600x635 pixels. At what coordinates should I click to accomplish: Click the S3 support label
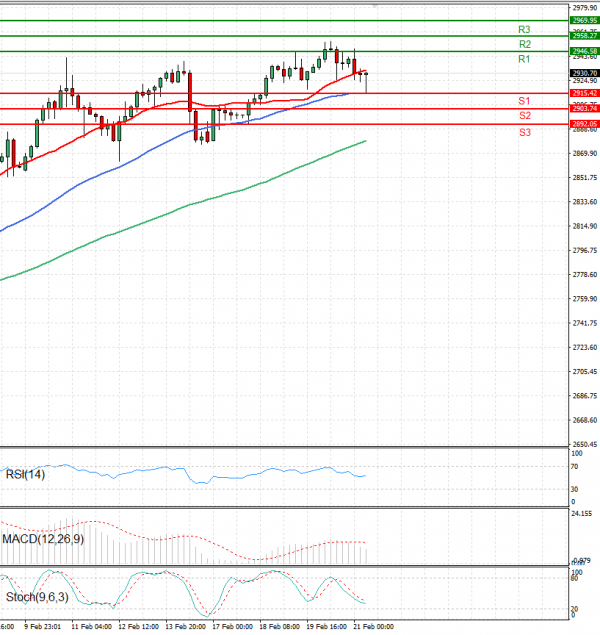[525, 132]
